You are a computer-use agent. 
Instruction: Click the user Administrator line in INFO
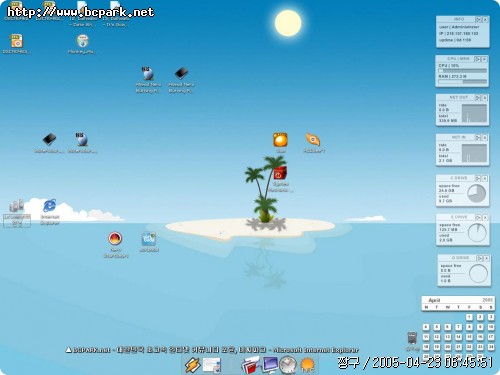(x=459, y=27)
